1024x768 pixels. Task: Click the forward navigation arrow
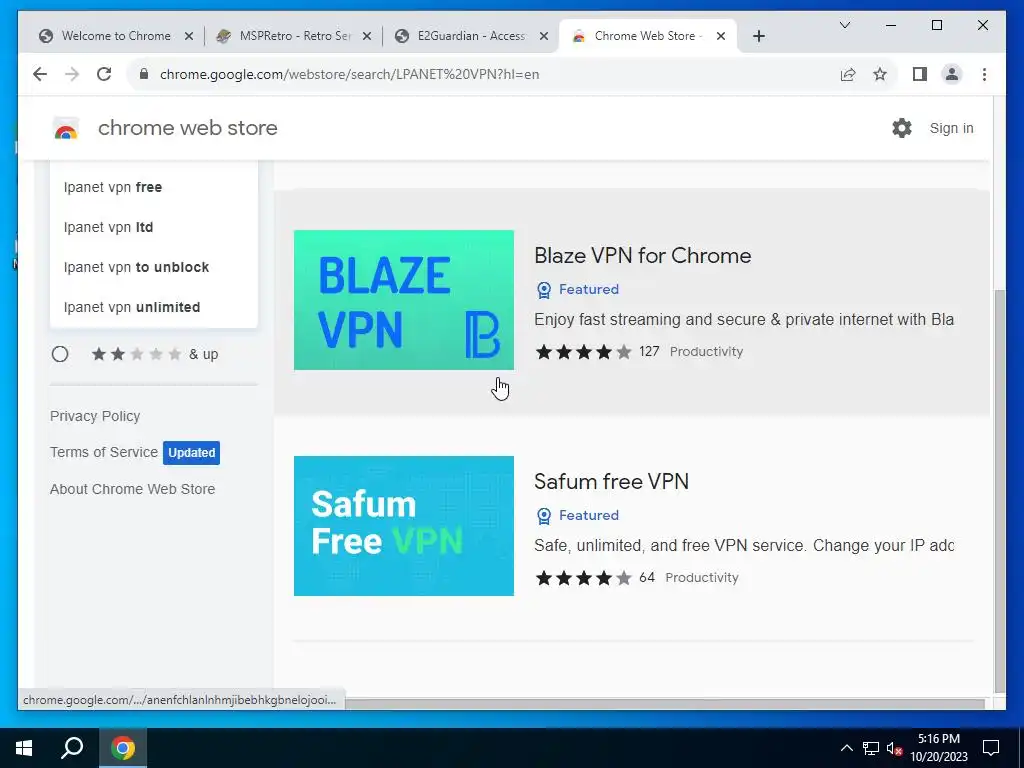(72, 74)
